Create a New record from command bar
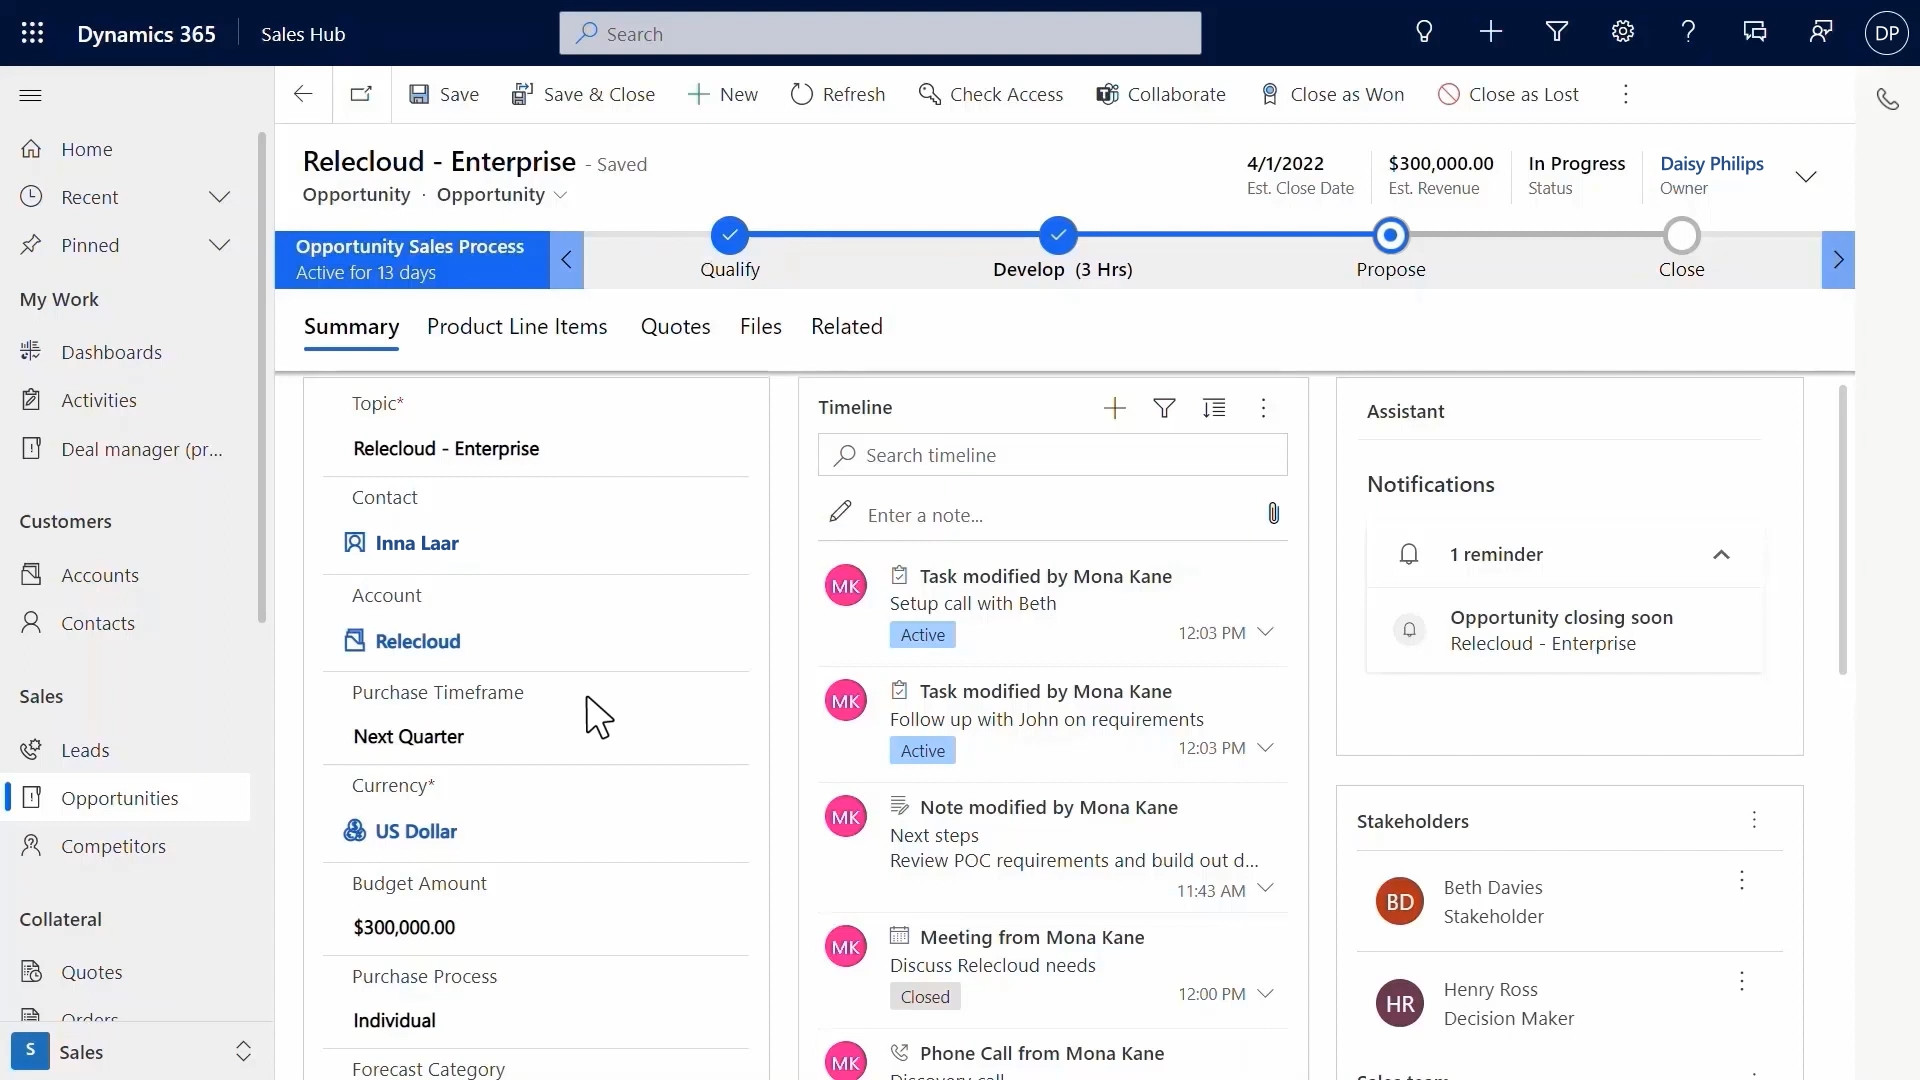This screenshot has height=1080, width=1920. 722,94
